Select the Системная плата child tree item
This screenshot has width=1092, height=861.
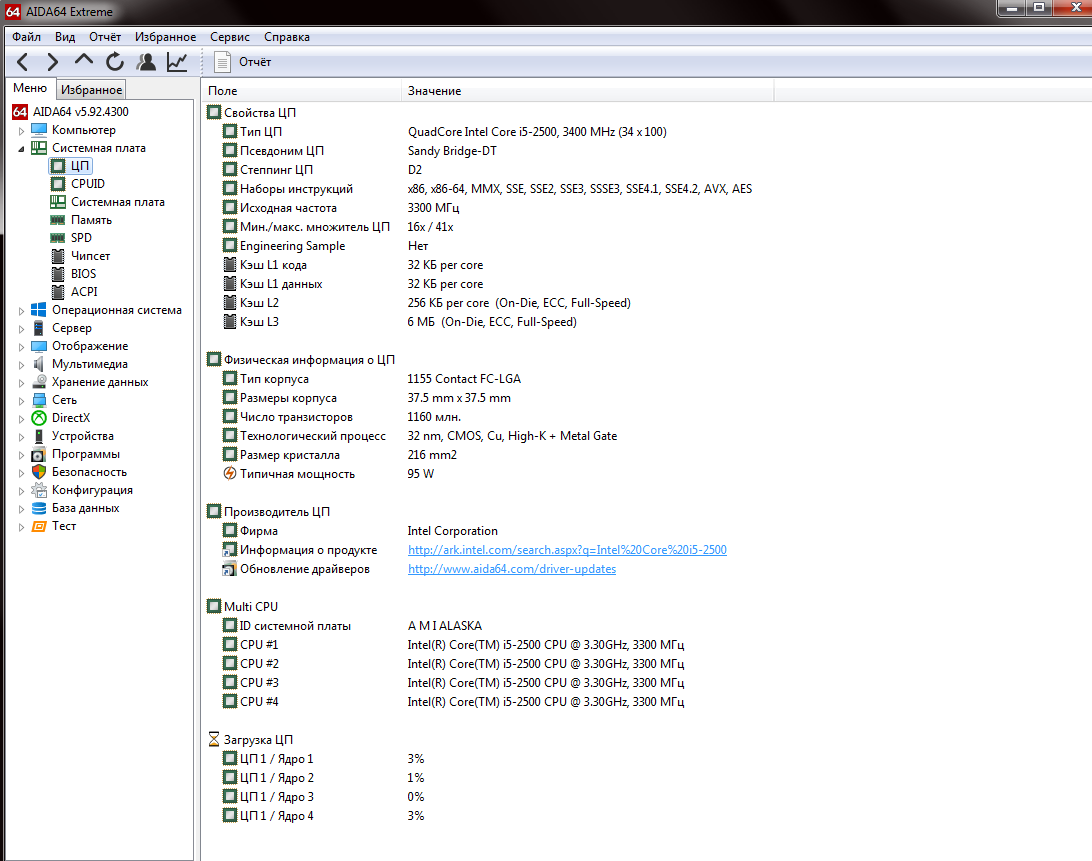[118, 202]
